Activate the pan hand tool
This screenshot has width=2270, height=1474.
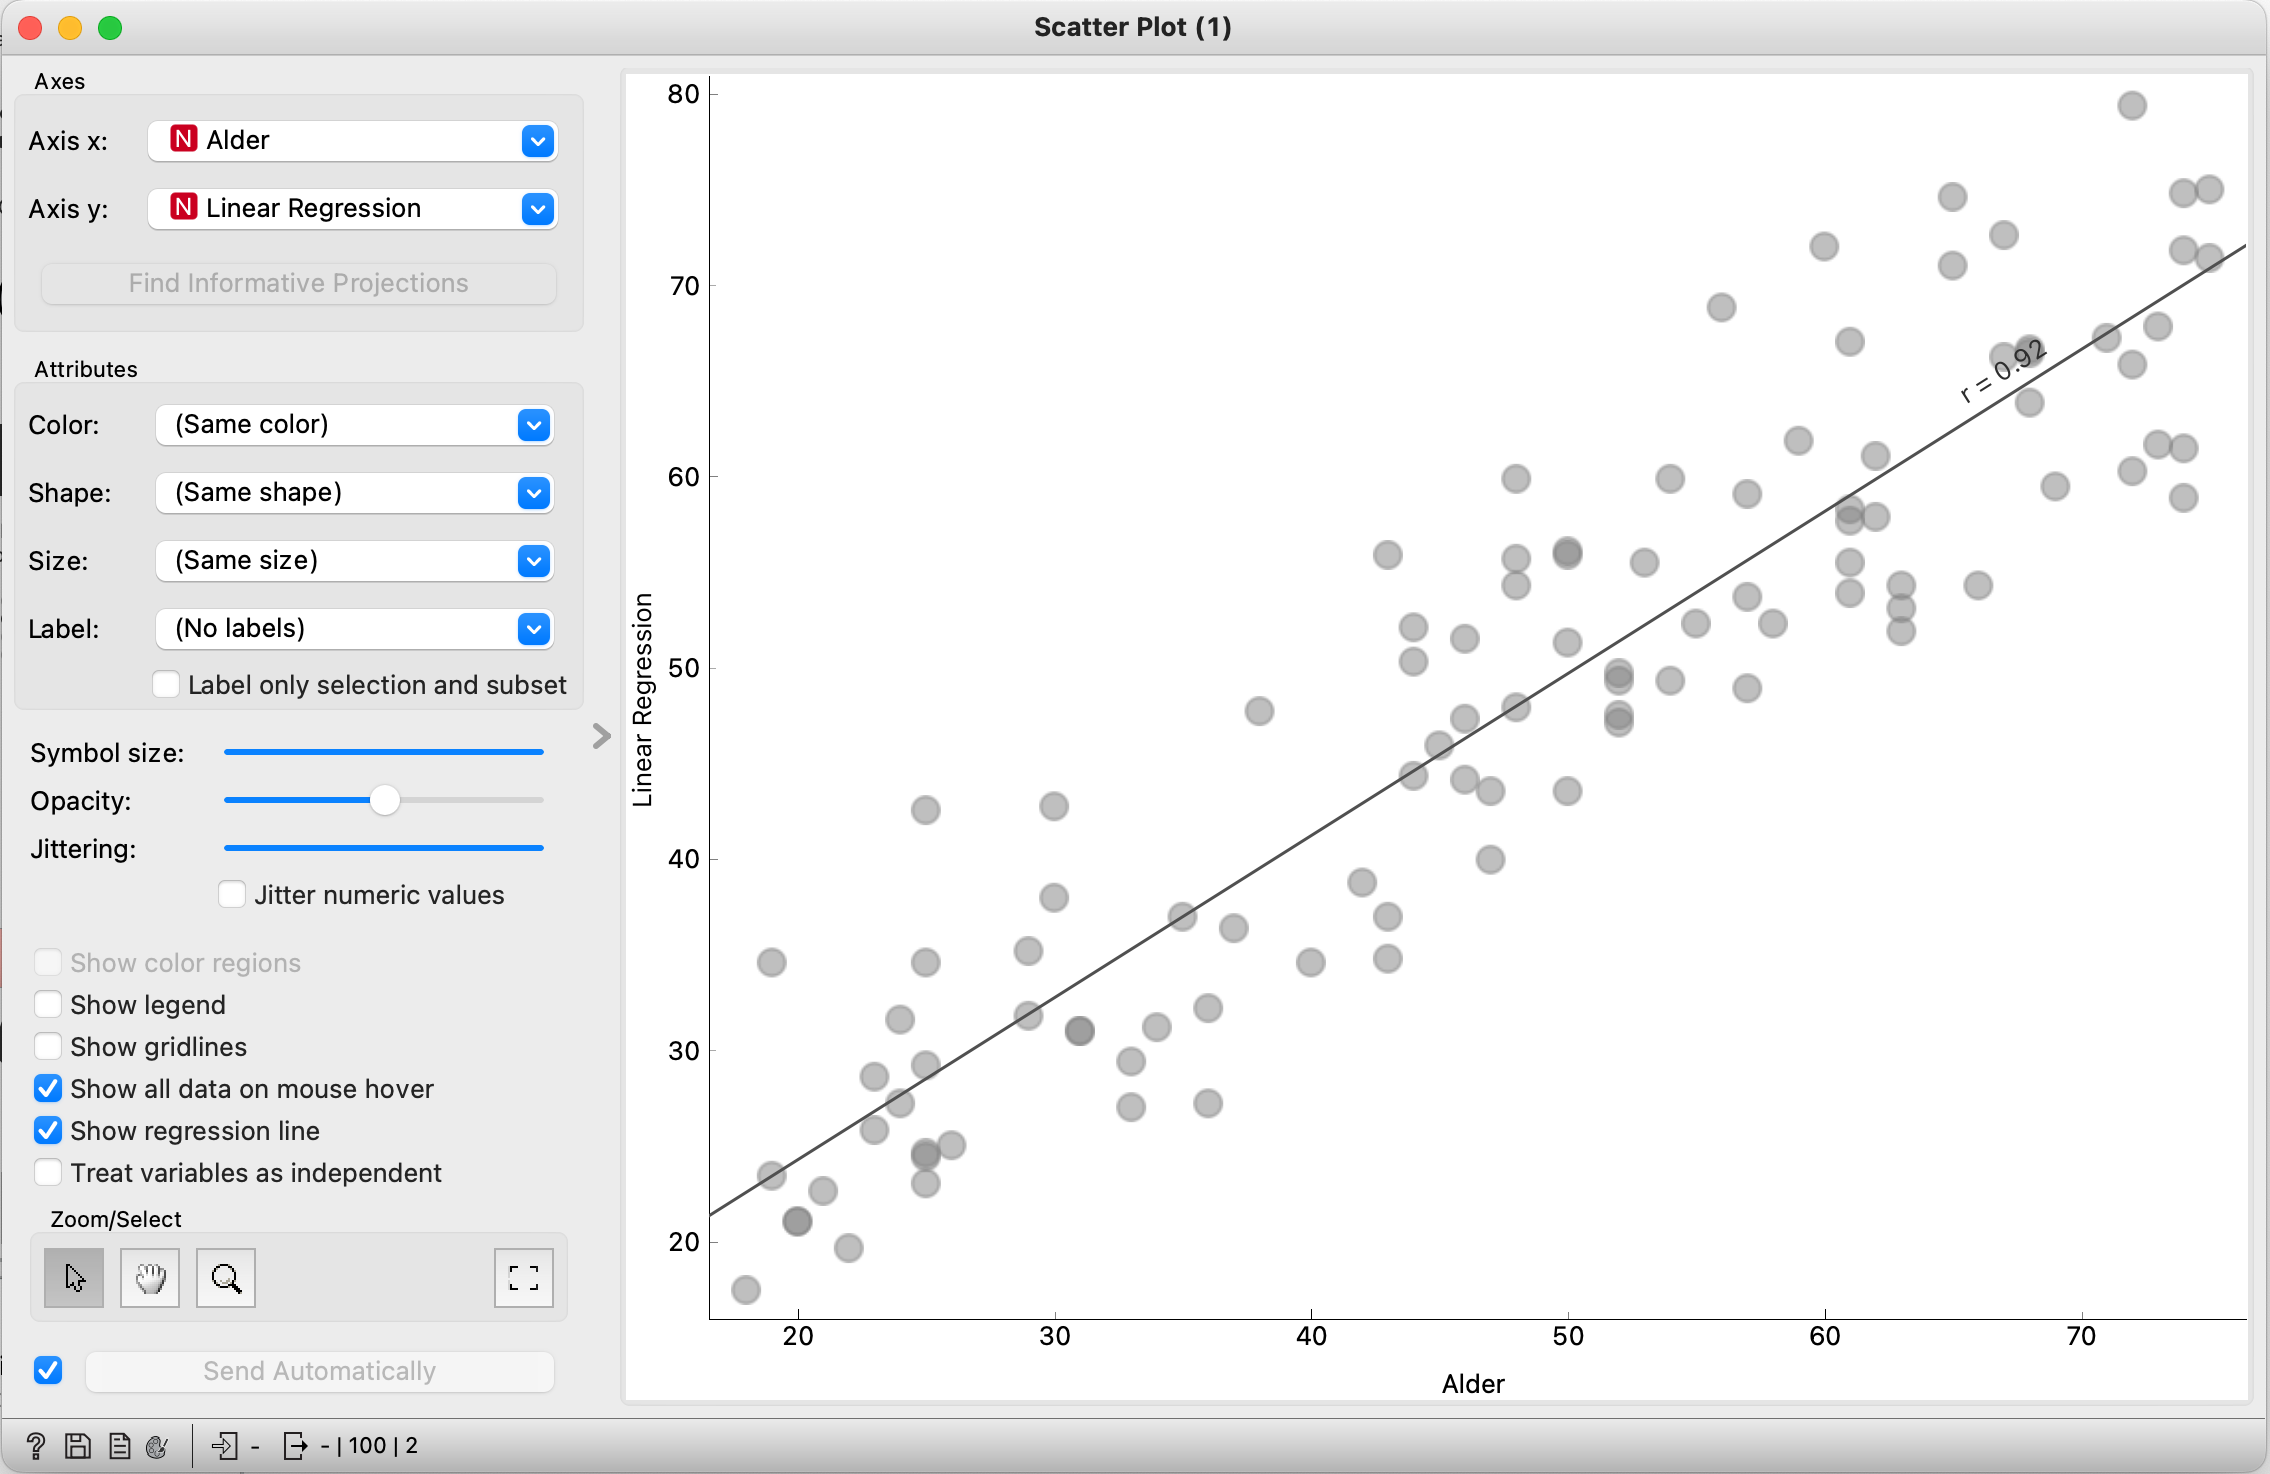[150, 1278]
